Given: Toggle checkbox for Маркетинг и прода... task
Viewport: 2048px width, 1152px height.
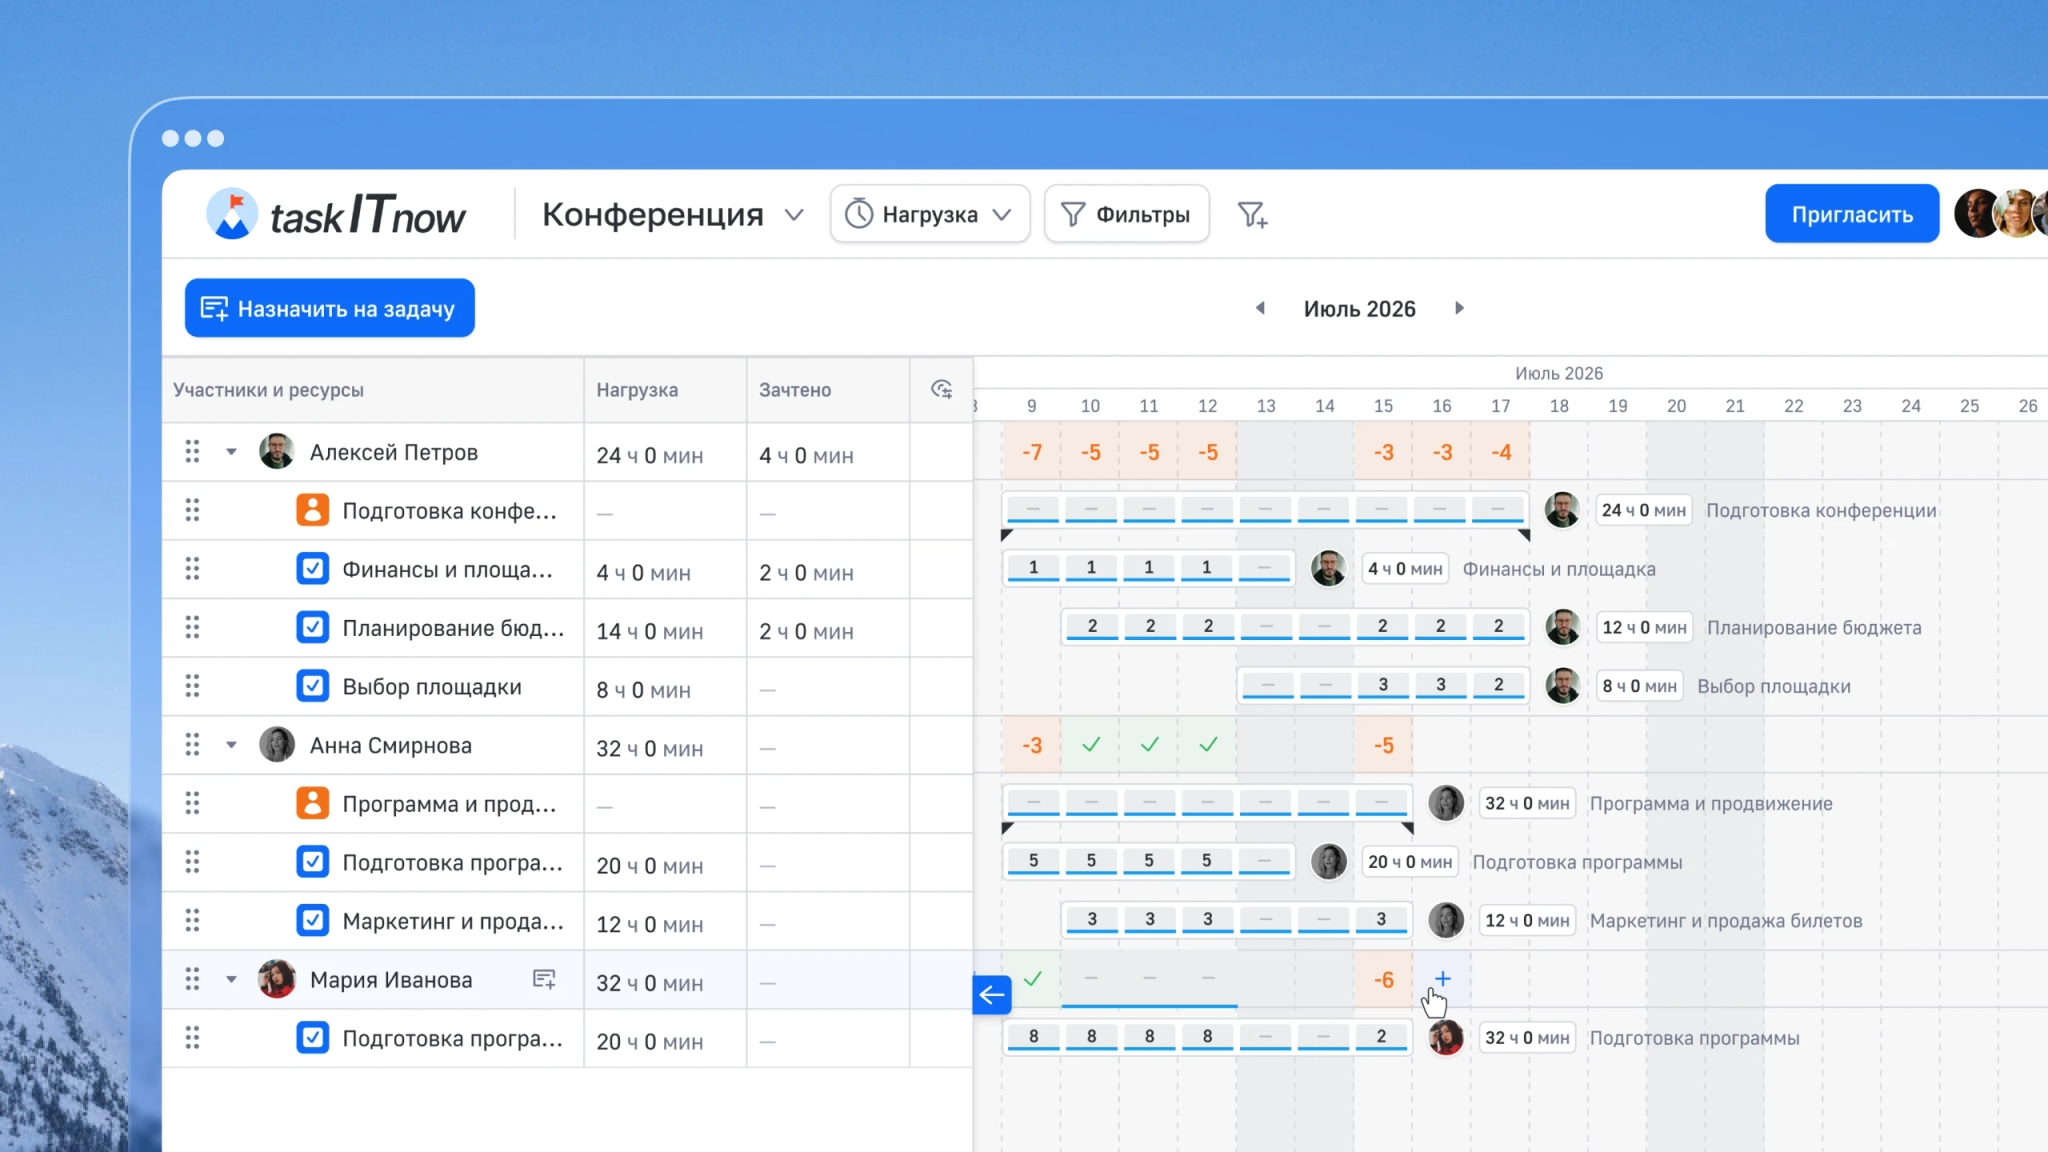Looking at the screenshot, I should point(312,920).
